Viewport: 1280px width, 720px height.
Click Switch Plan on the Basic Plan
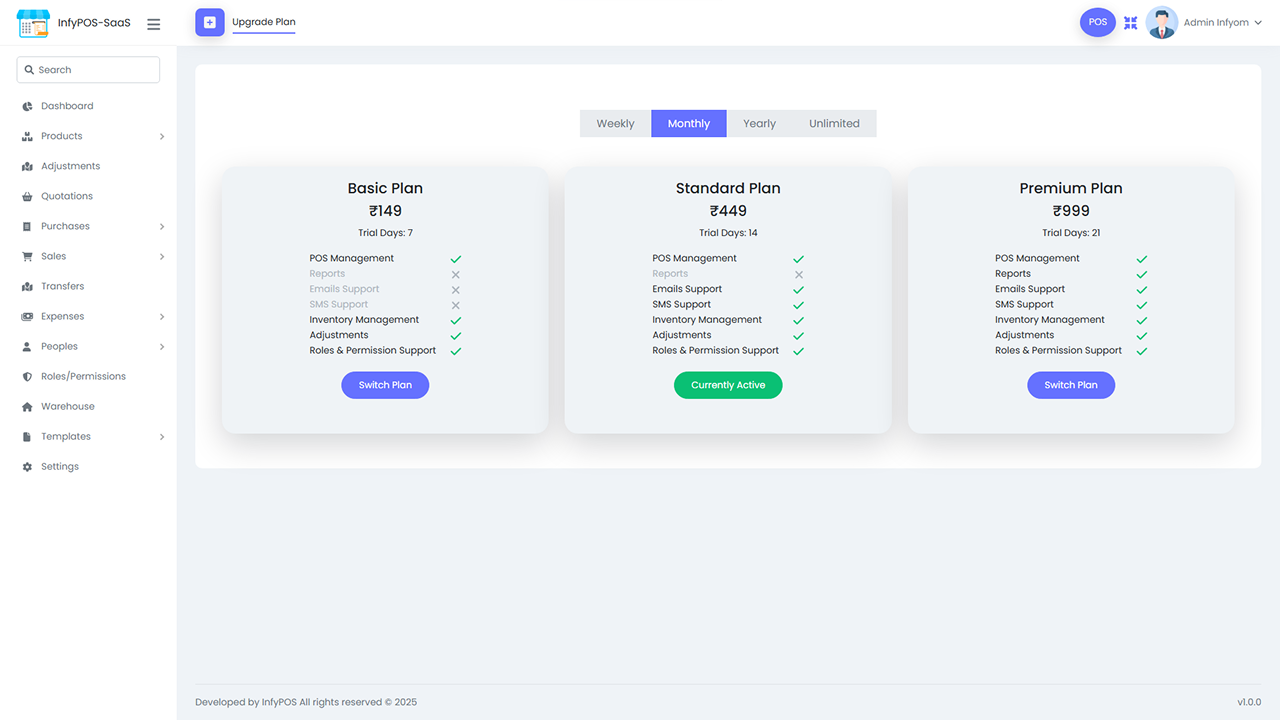click(385, 385)
